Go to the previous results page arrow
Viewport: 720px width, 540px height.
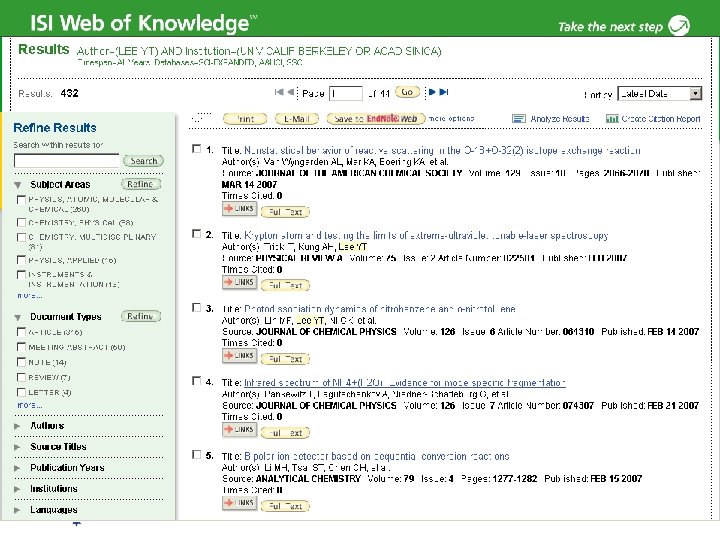[290, 92]
